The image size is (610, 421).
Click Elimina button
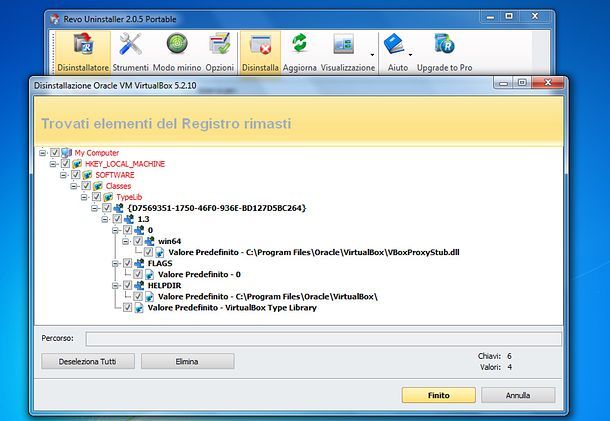[x=187, y=361]
